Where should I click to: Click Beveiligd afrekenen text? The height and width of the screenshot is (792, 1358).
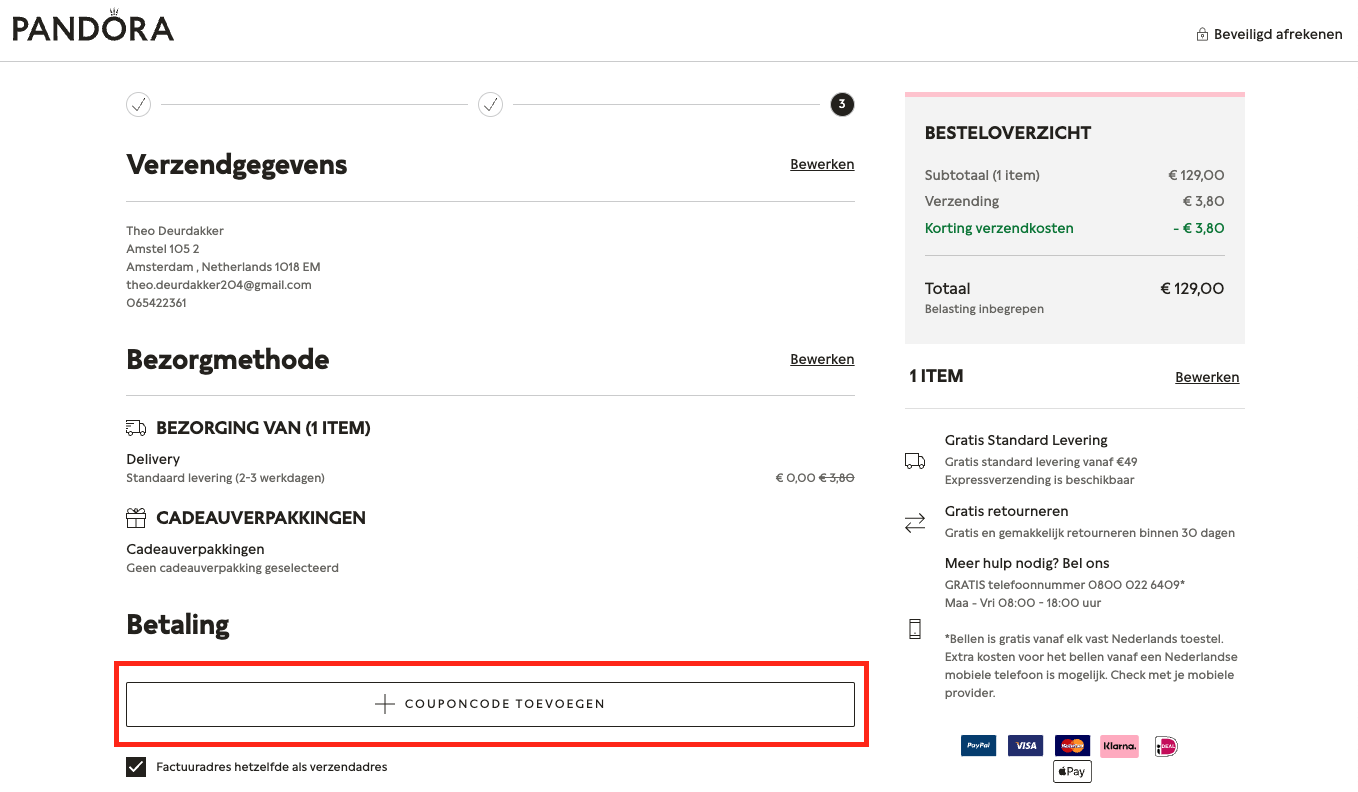(1278, 34)
